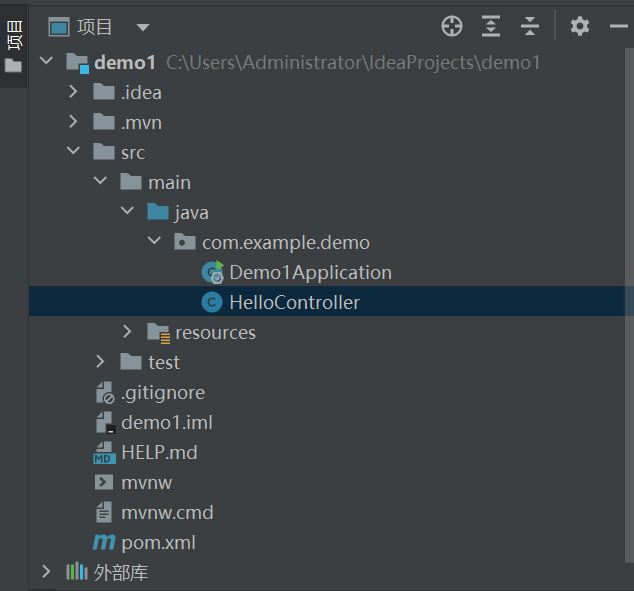Click the Demo1Application Spring class icon

click(x=212, y=272)
